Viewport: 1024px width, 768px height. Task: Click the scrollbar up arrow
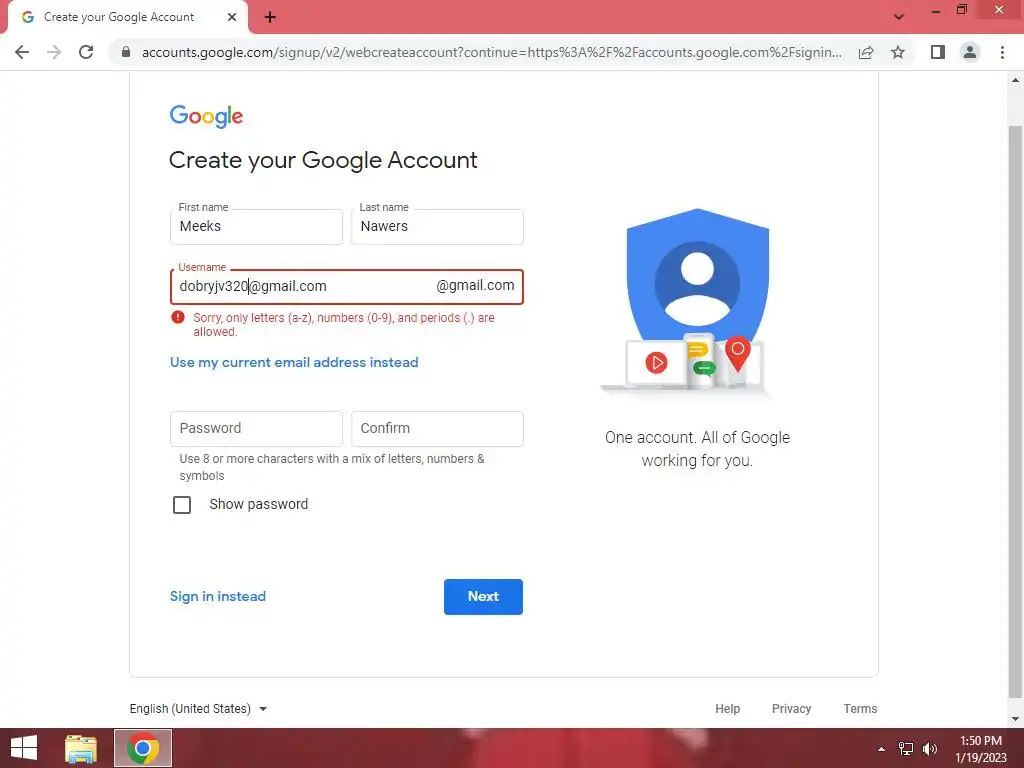pos(1015,80)
